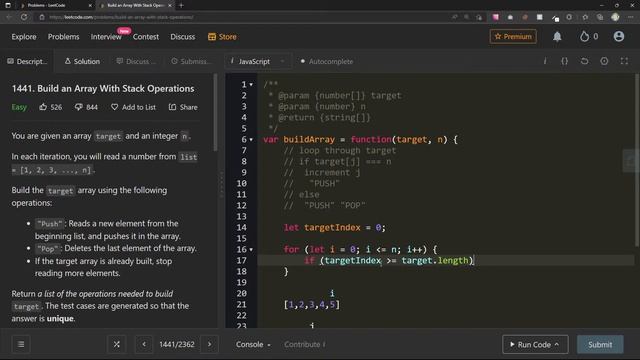Click the browser profile picture
Screen dimensions: 640x360
616,17
